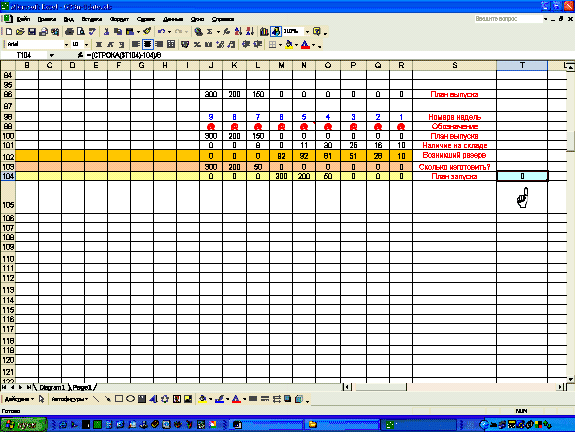
Task: Switch to the Diagram1 sheet tab
Action: 52,388
